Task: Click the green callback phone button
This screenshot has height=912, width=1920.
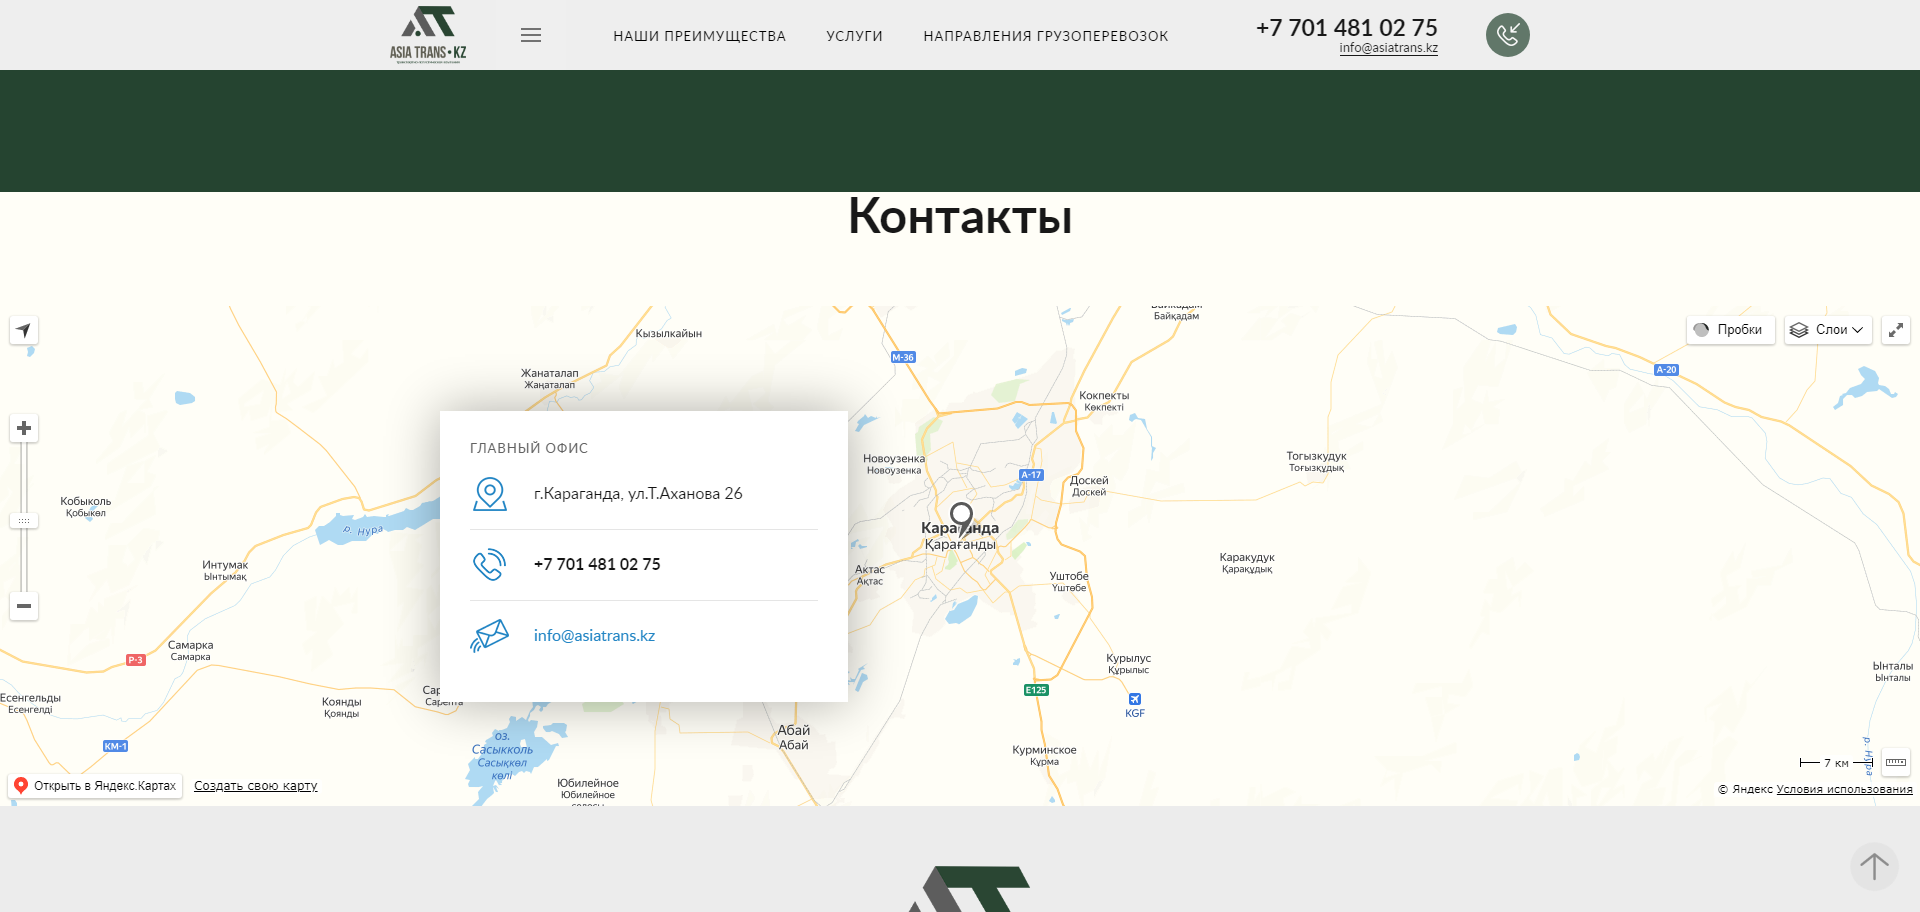Action: click(1508, 35)
